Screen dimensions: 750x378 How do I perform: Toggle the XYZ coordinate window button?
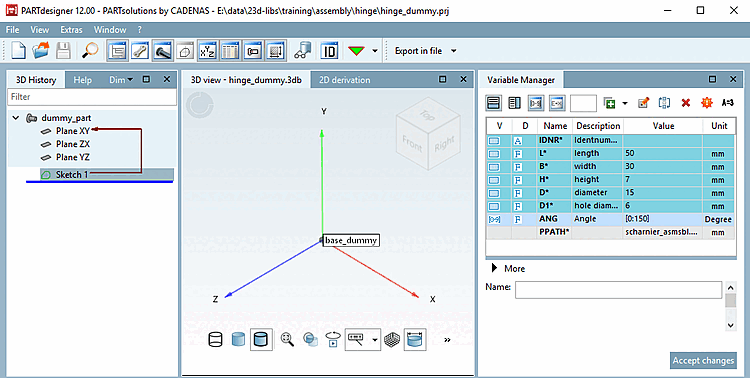pyautogui.click(x=208, y=51)
